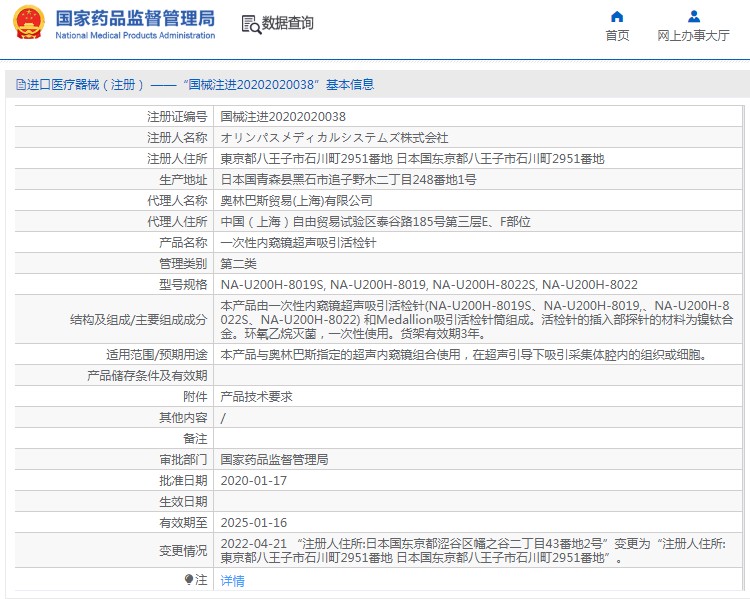Select production address 日本国青森县黑石市 value
This screenshot has width=750, height=599.
348,180
